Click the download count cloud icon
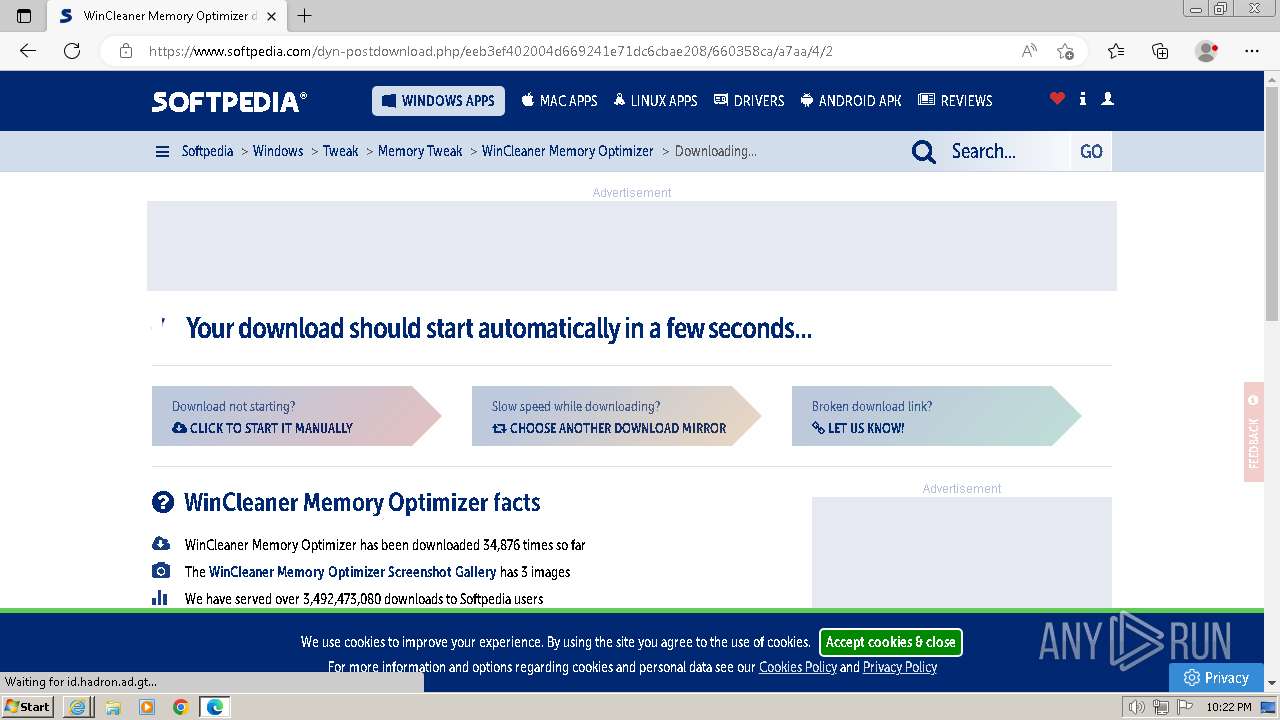The width and height of the screenshot is (1280, 720). pyautogui.click(x=160, y=544)
